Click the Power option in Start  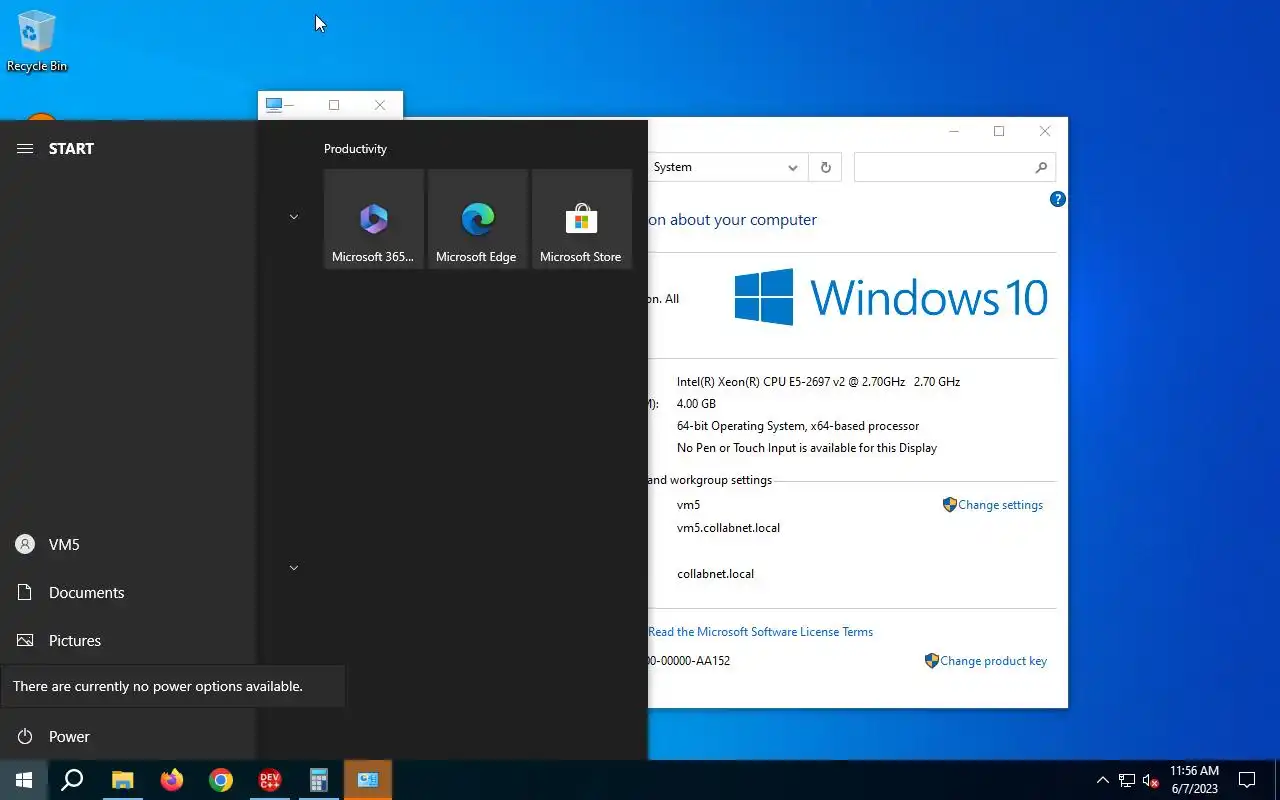128,736
